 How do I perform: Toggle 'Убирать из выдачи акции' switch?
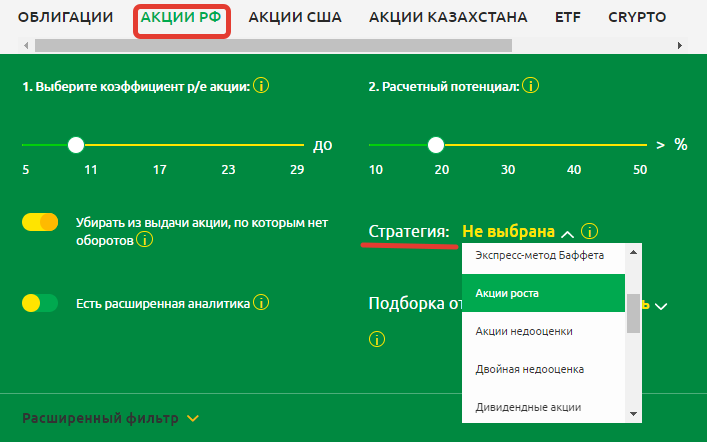coord(40,222)
